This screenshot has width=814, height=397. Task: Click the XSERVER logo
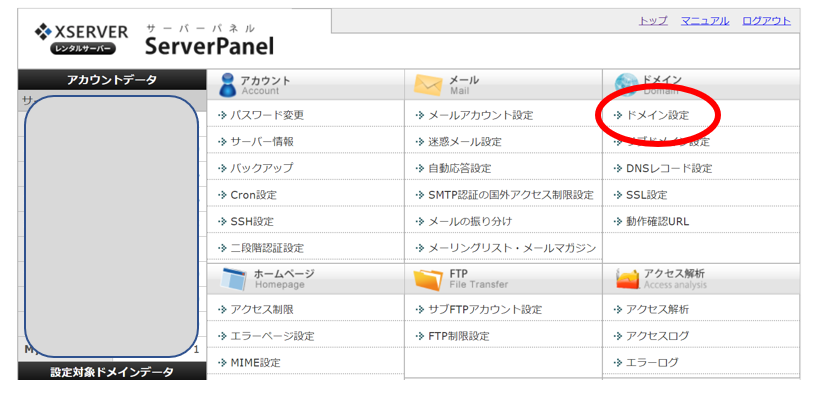[x=81, y=39]
